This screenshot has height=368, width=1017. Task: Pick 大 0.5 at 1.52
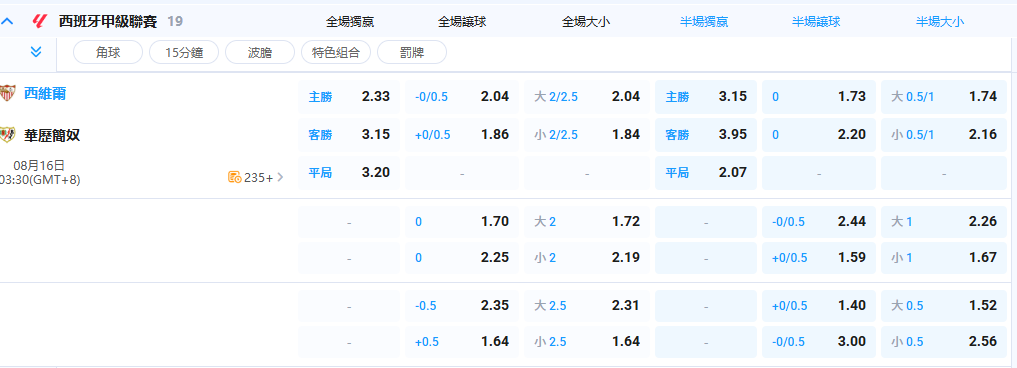point(944,306)
